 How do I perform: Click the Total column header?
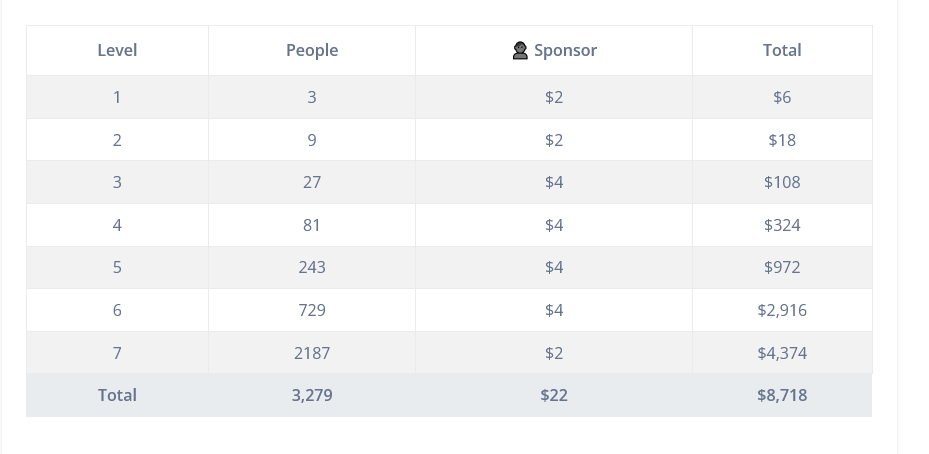(x=782, y=50)
